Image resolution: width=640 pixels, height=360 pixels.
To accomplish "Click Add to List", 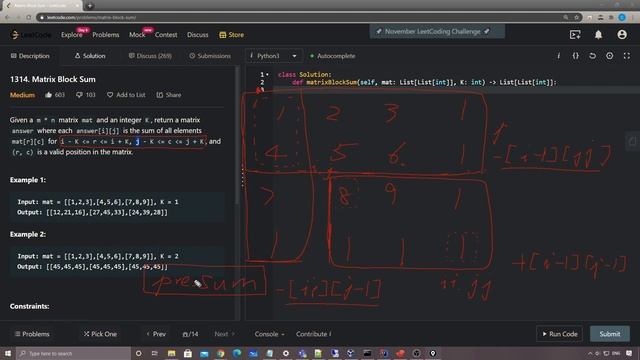I will [x=126, y=95].
